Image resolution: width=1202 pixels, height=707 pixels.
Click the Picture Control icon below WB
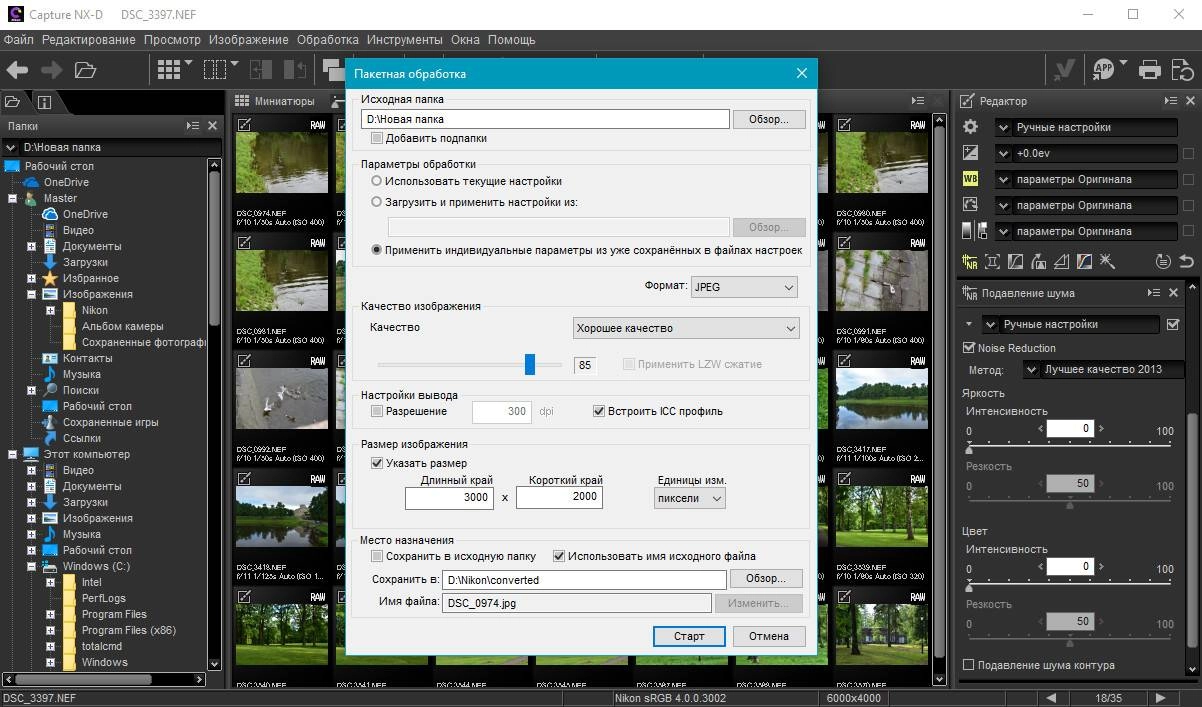point(970,205)
